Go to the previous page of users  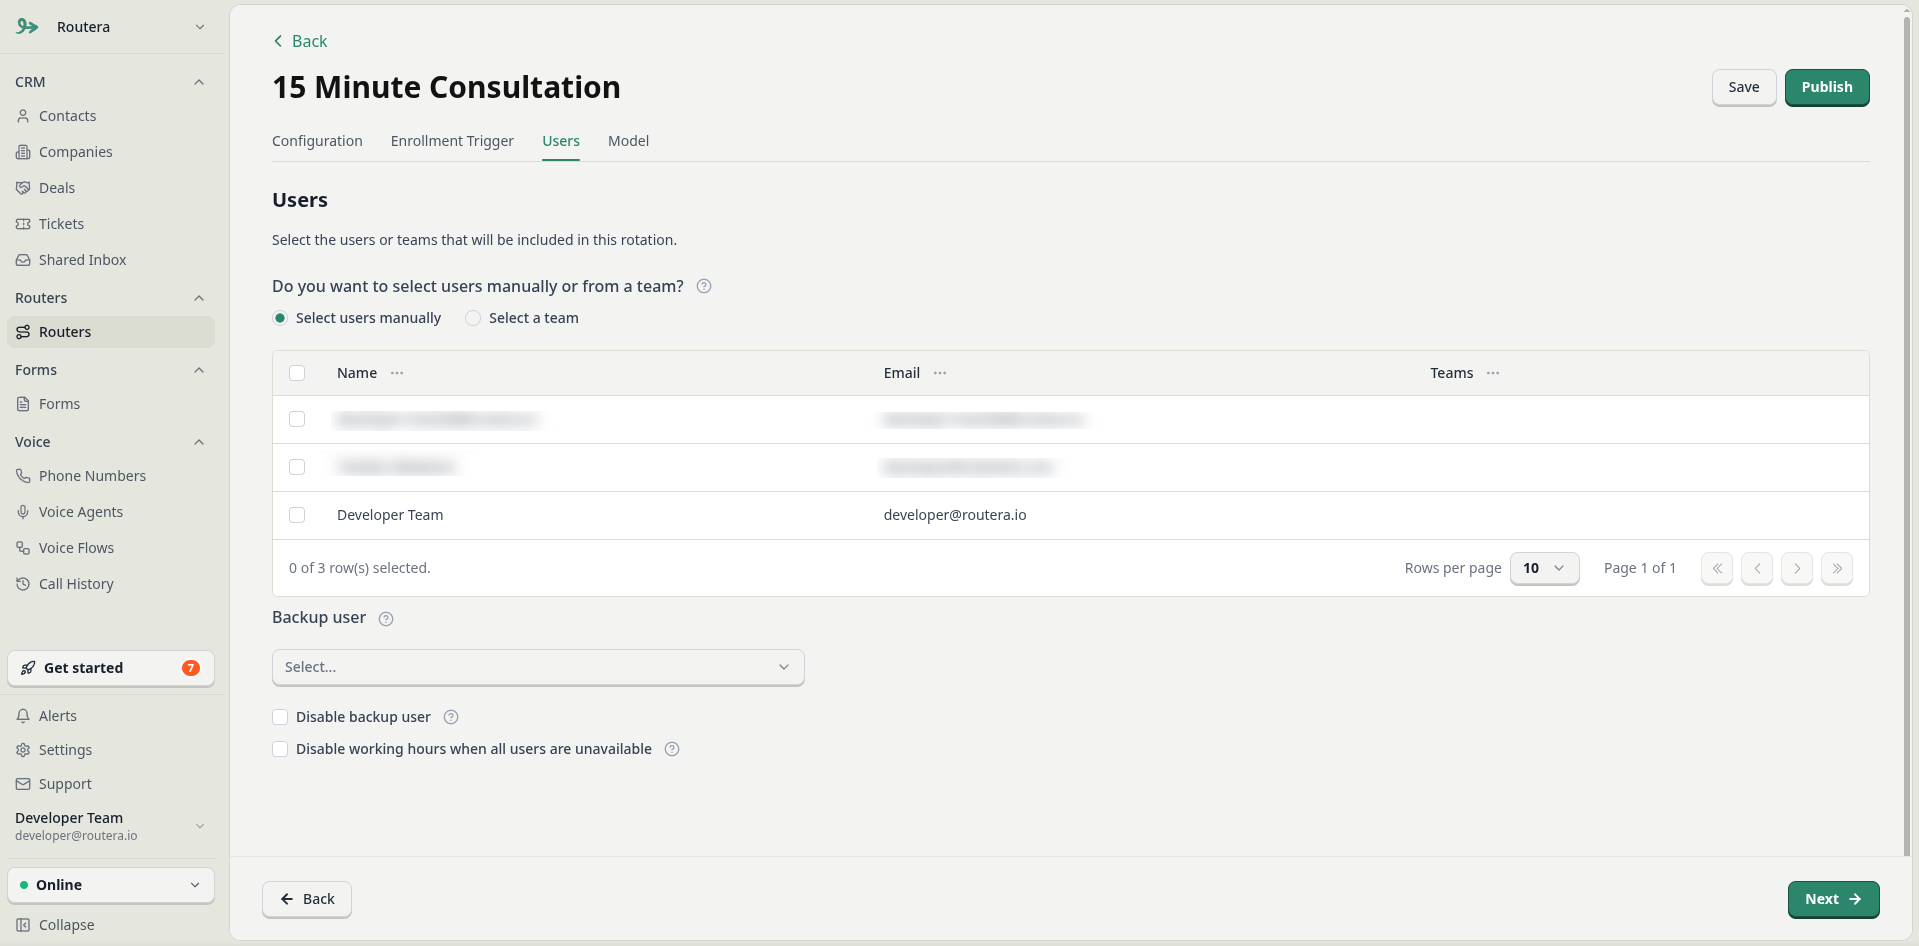pos(1757,568)
